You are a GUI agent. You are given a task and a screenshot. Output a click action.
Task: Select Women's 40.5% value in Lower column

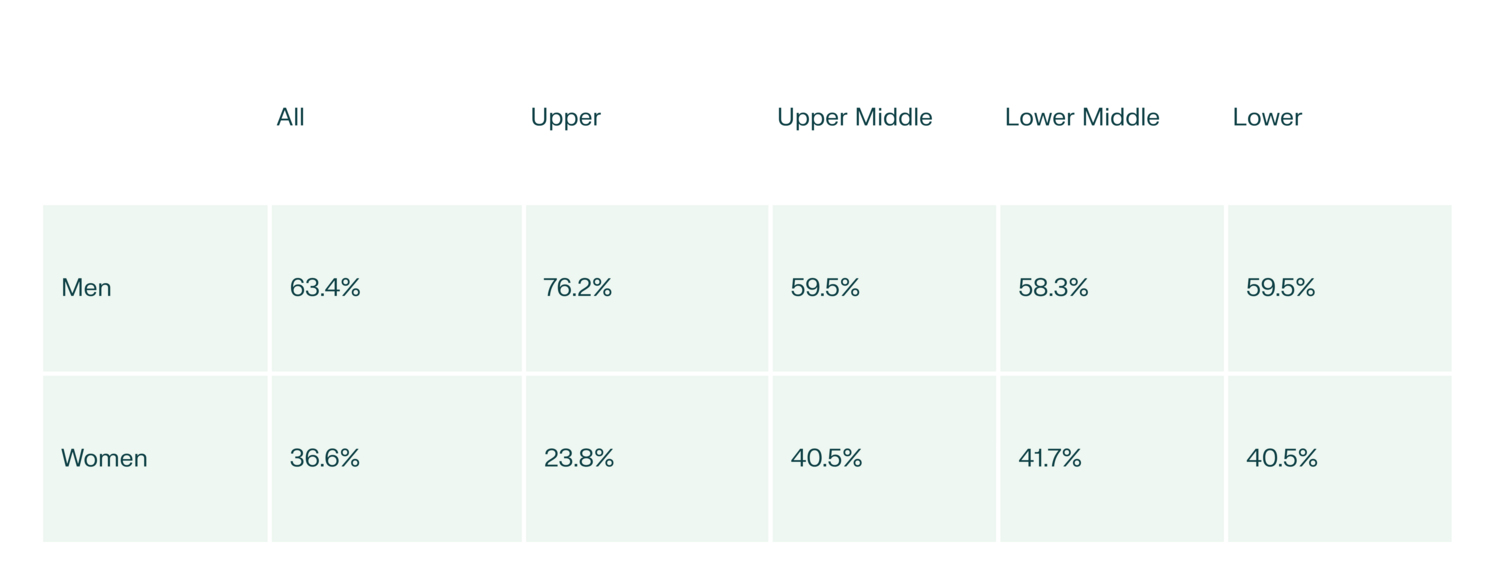(x=1281, y=458)
